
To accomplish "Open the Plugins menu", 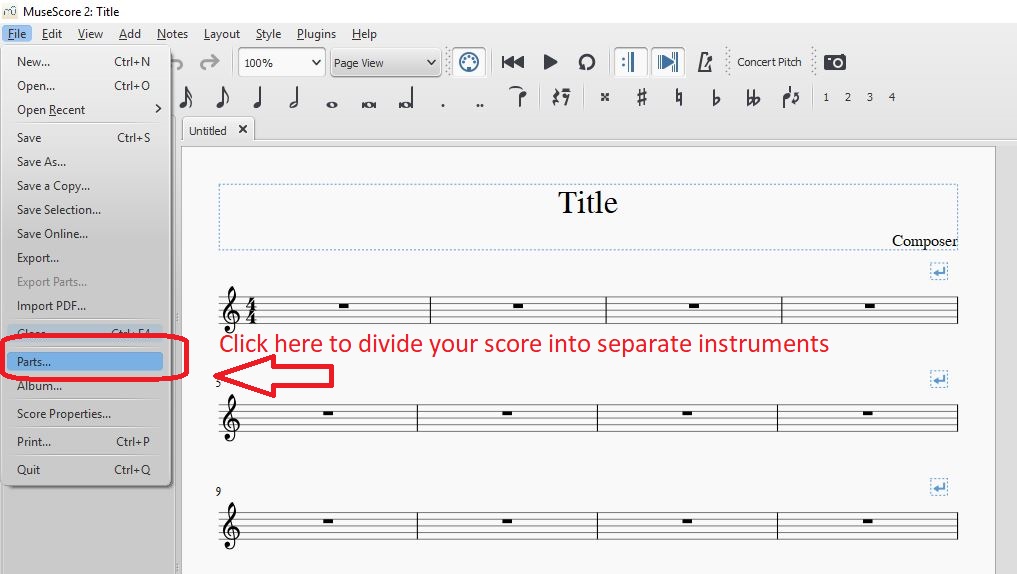I will [316, 34].
